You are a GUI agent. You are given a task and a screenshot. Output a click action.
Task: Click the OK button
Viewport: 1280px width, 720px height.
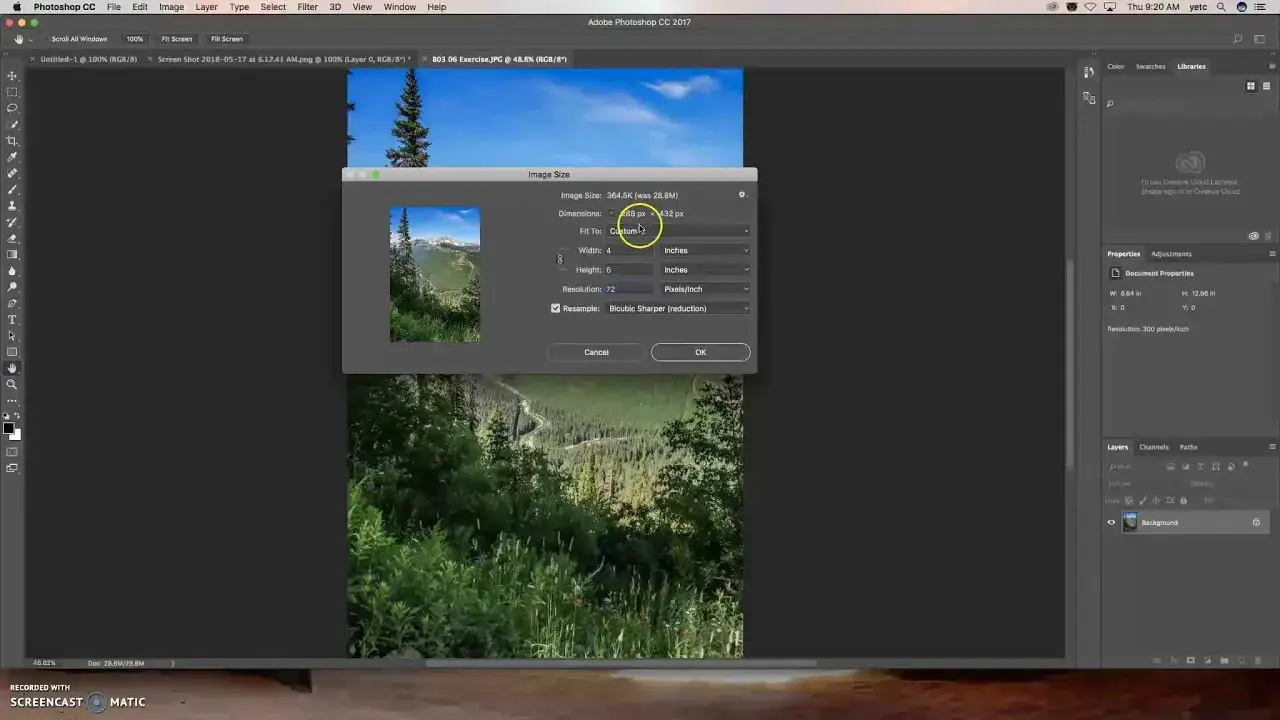coord(700,352)
